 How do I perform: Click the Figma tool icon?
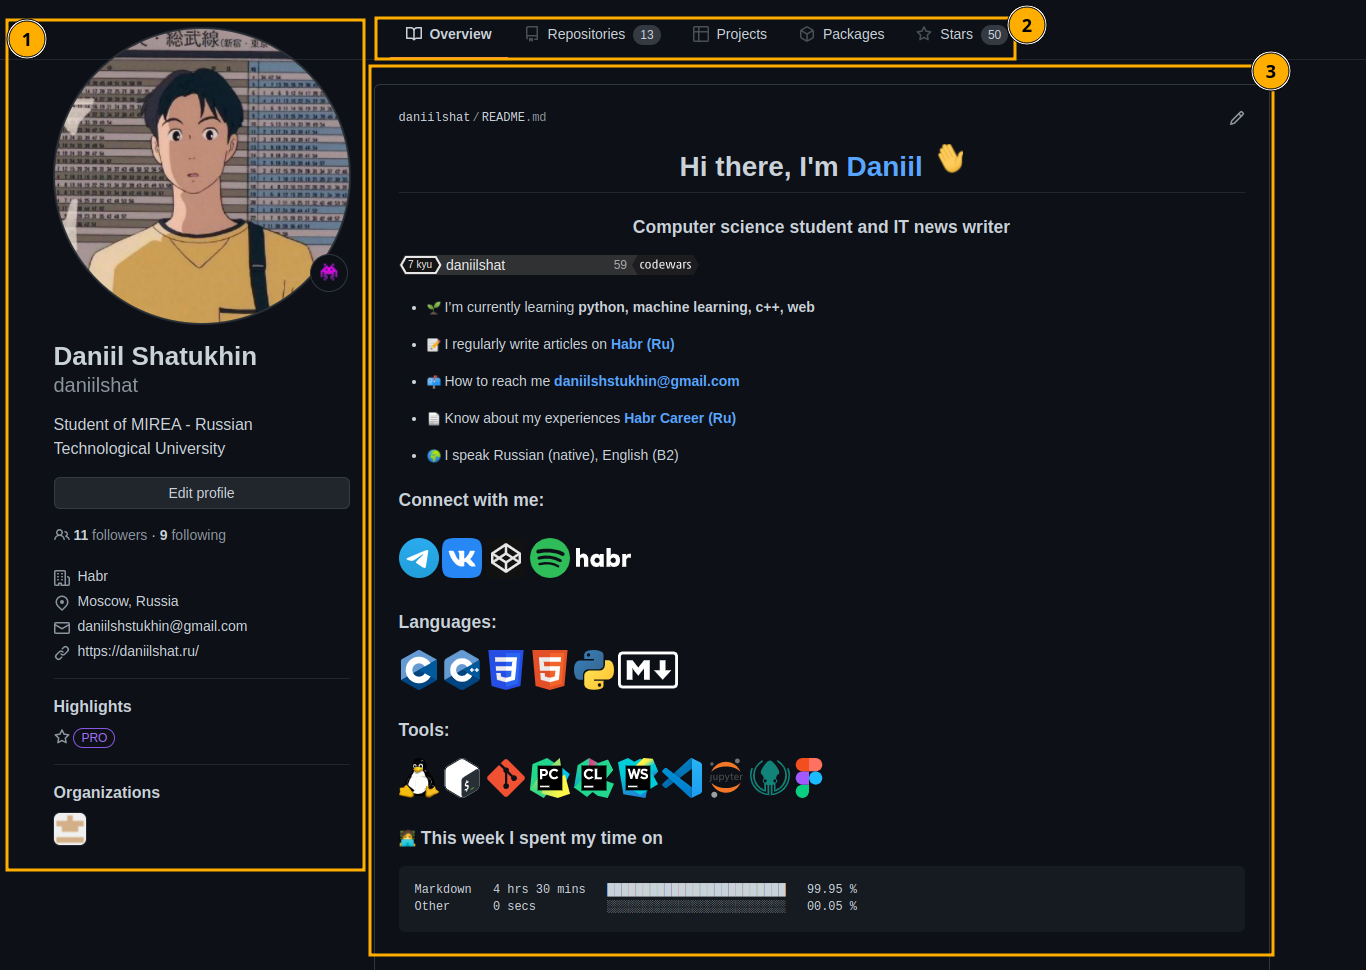pyautogui.click(x=809, y=778)
